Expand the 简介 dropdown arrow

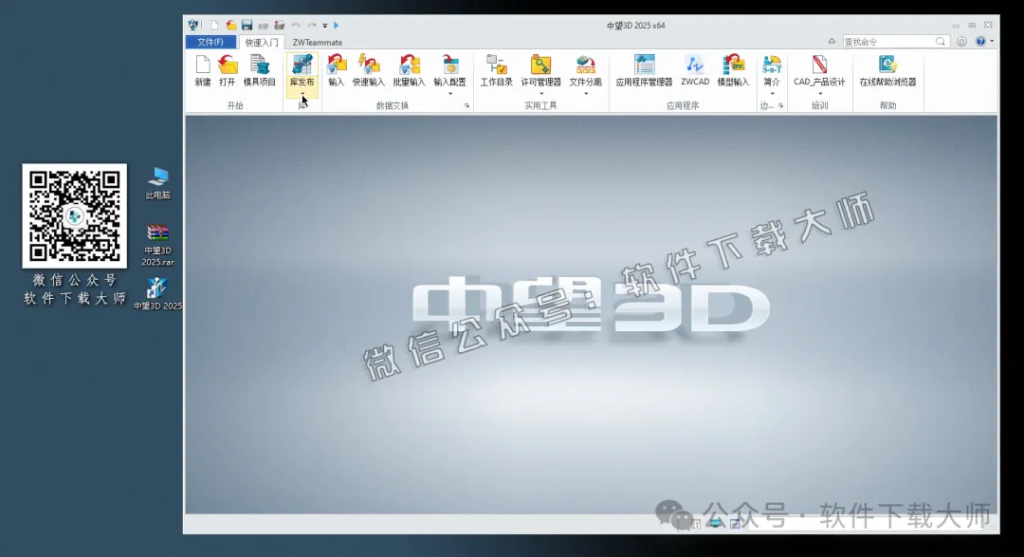click(772, 94)
